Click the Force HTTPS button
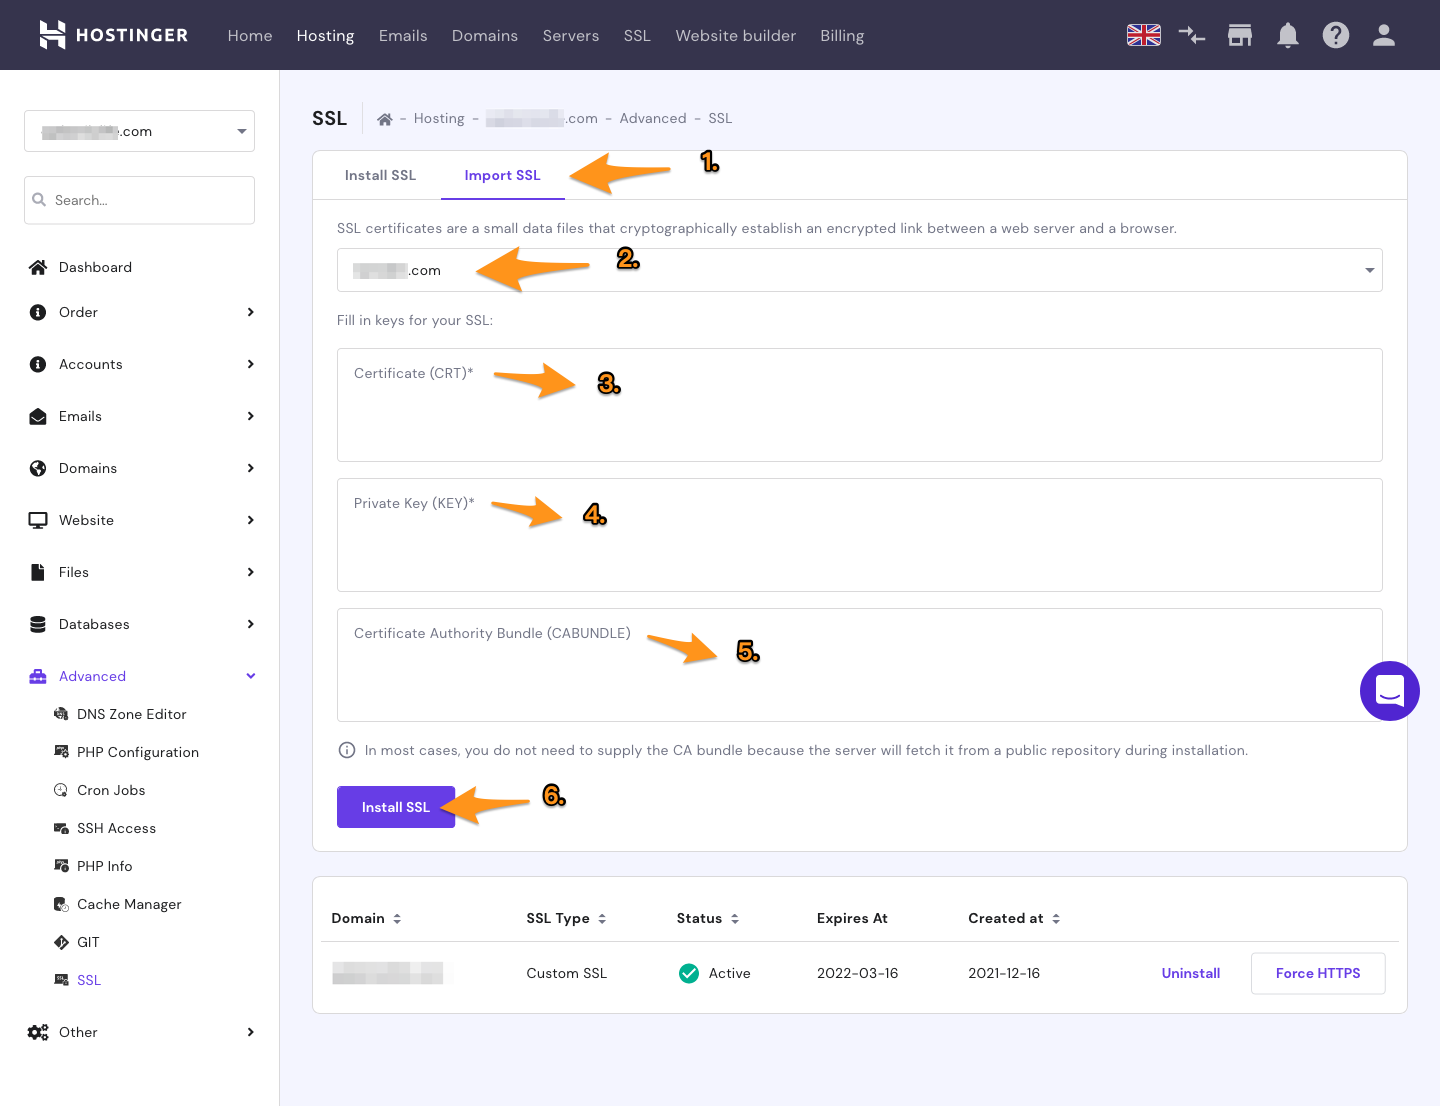Screen dimensions: 1440x1106 coord(1317,973)
